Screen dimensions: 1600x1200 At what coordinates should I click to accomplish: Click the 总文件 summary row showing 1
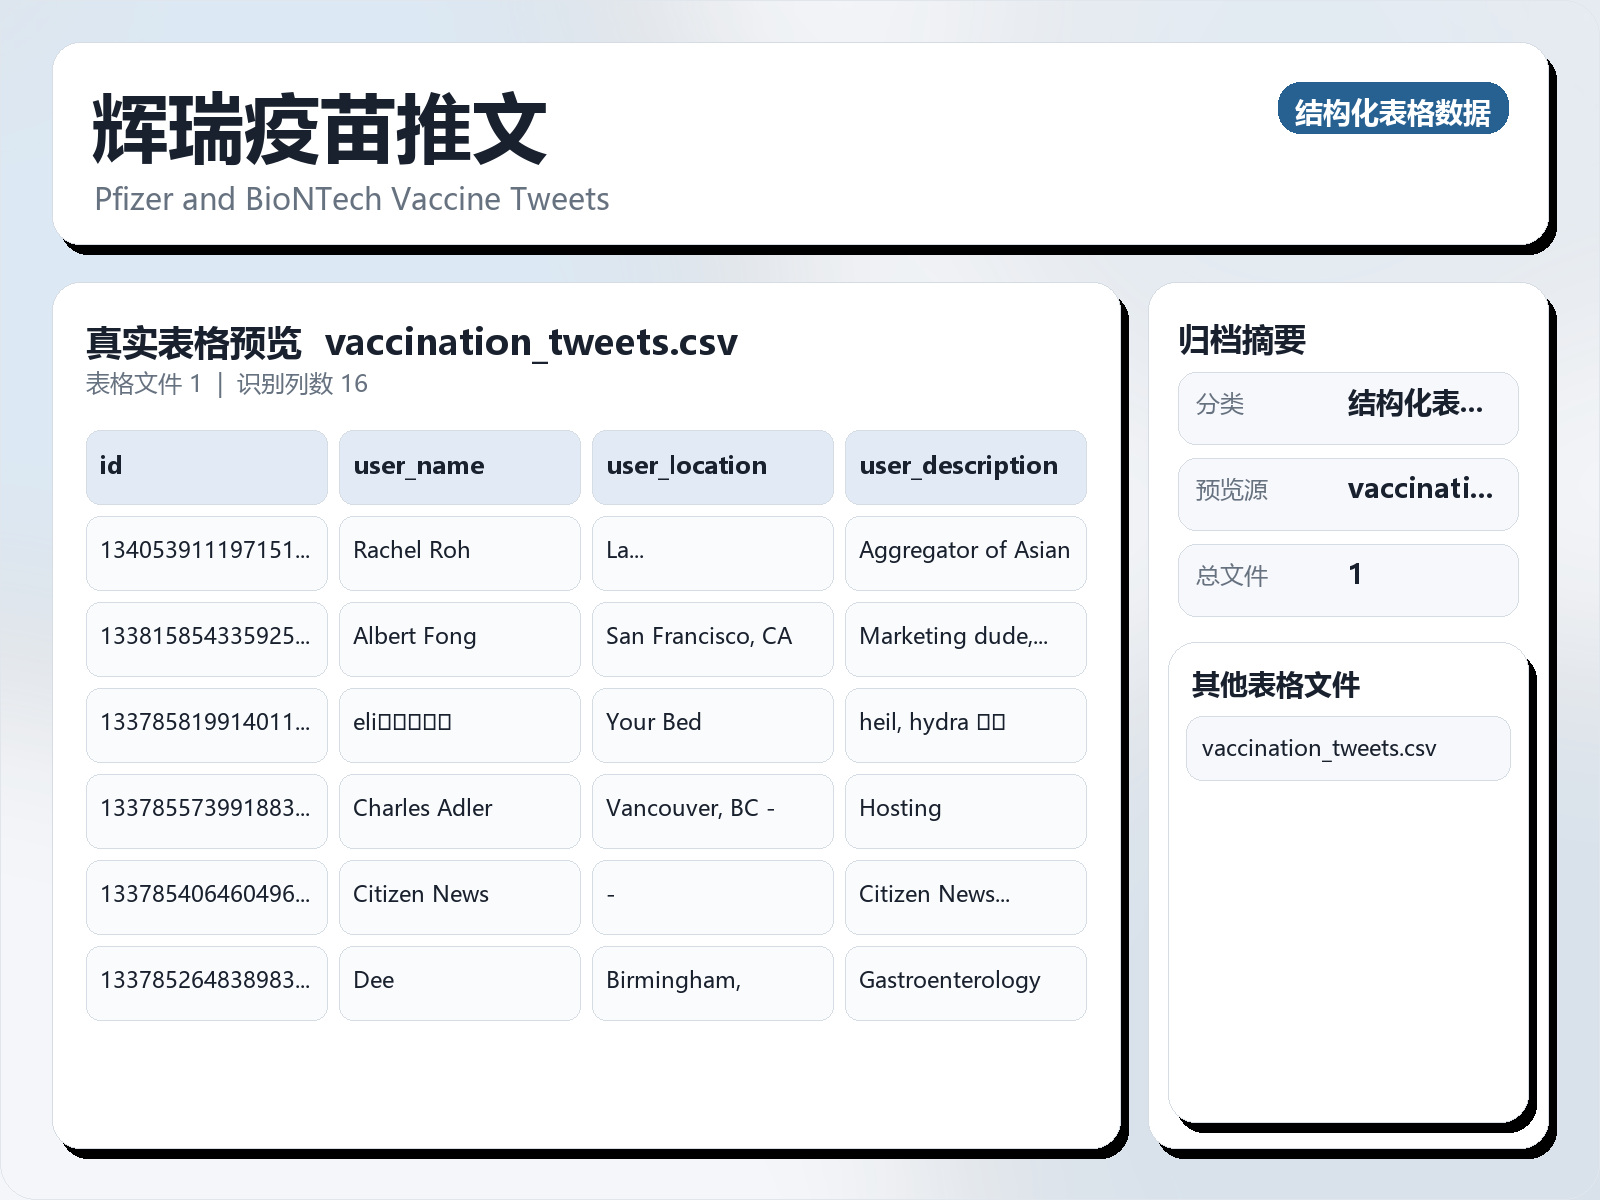tap(1348, 579)
